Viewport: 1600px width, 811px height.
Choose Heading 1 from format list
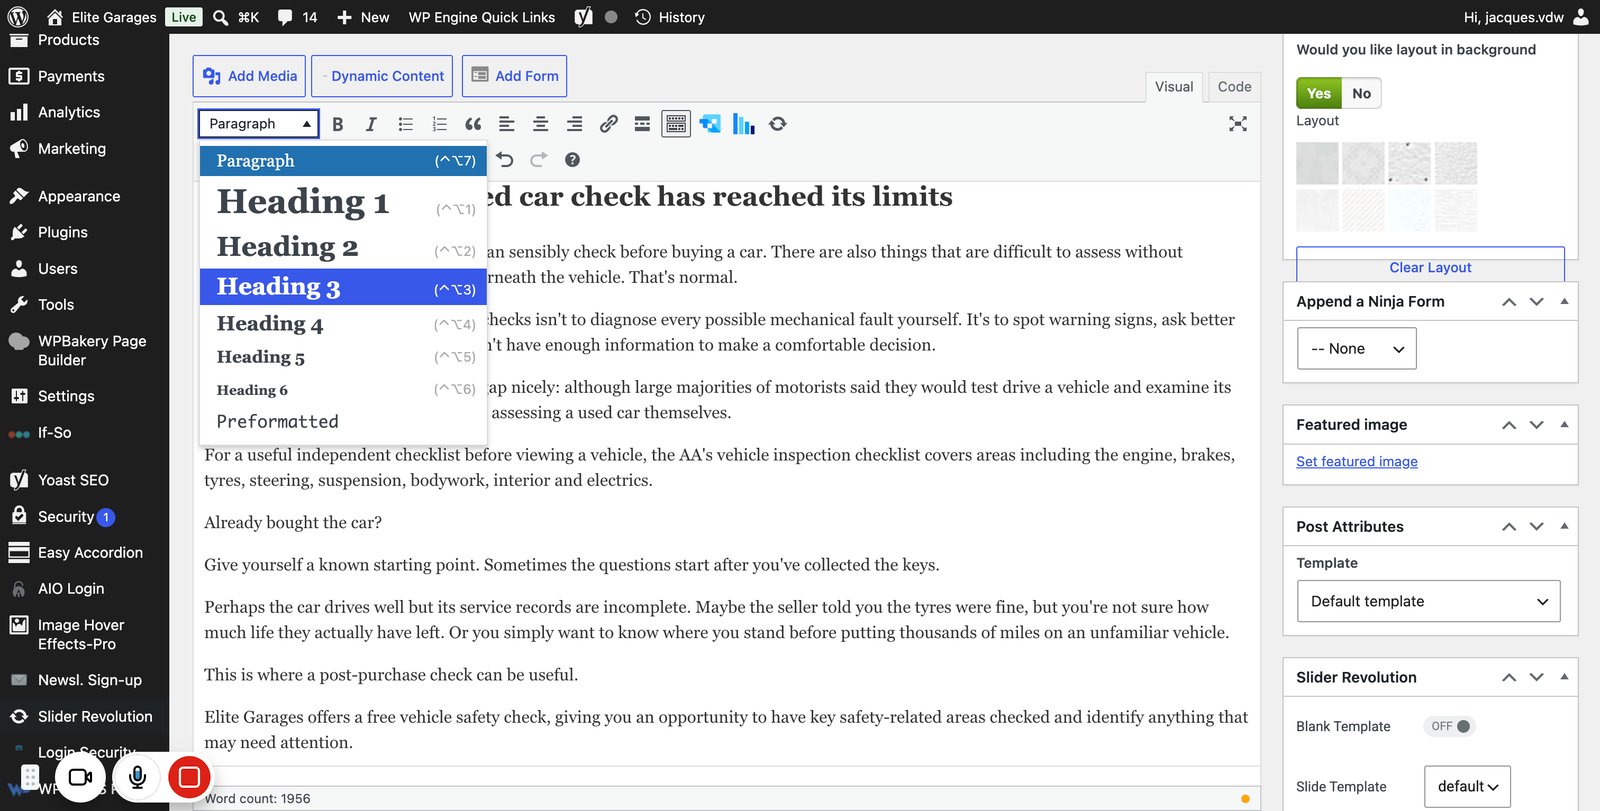pos(343,203)
